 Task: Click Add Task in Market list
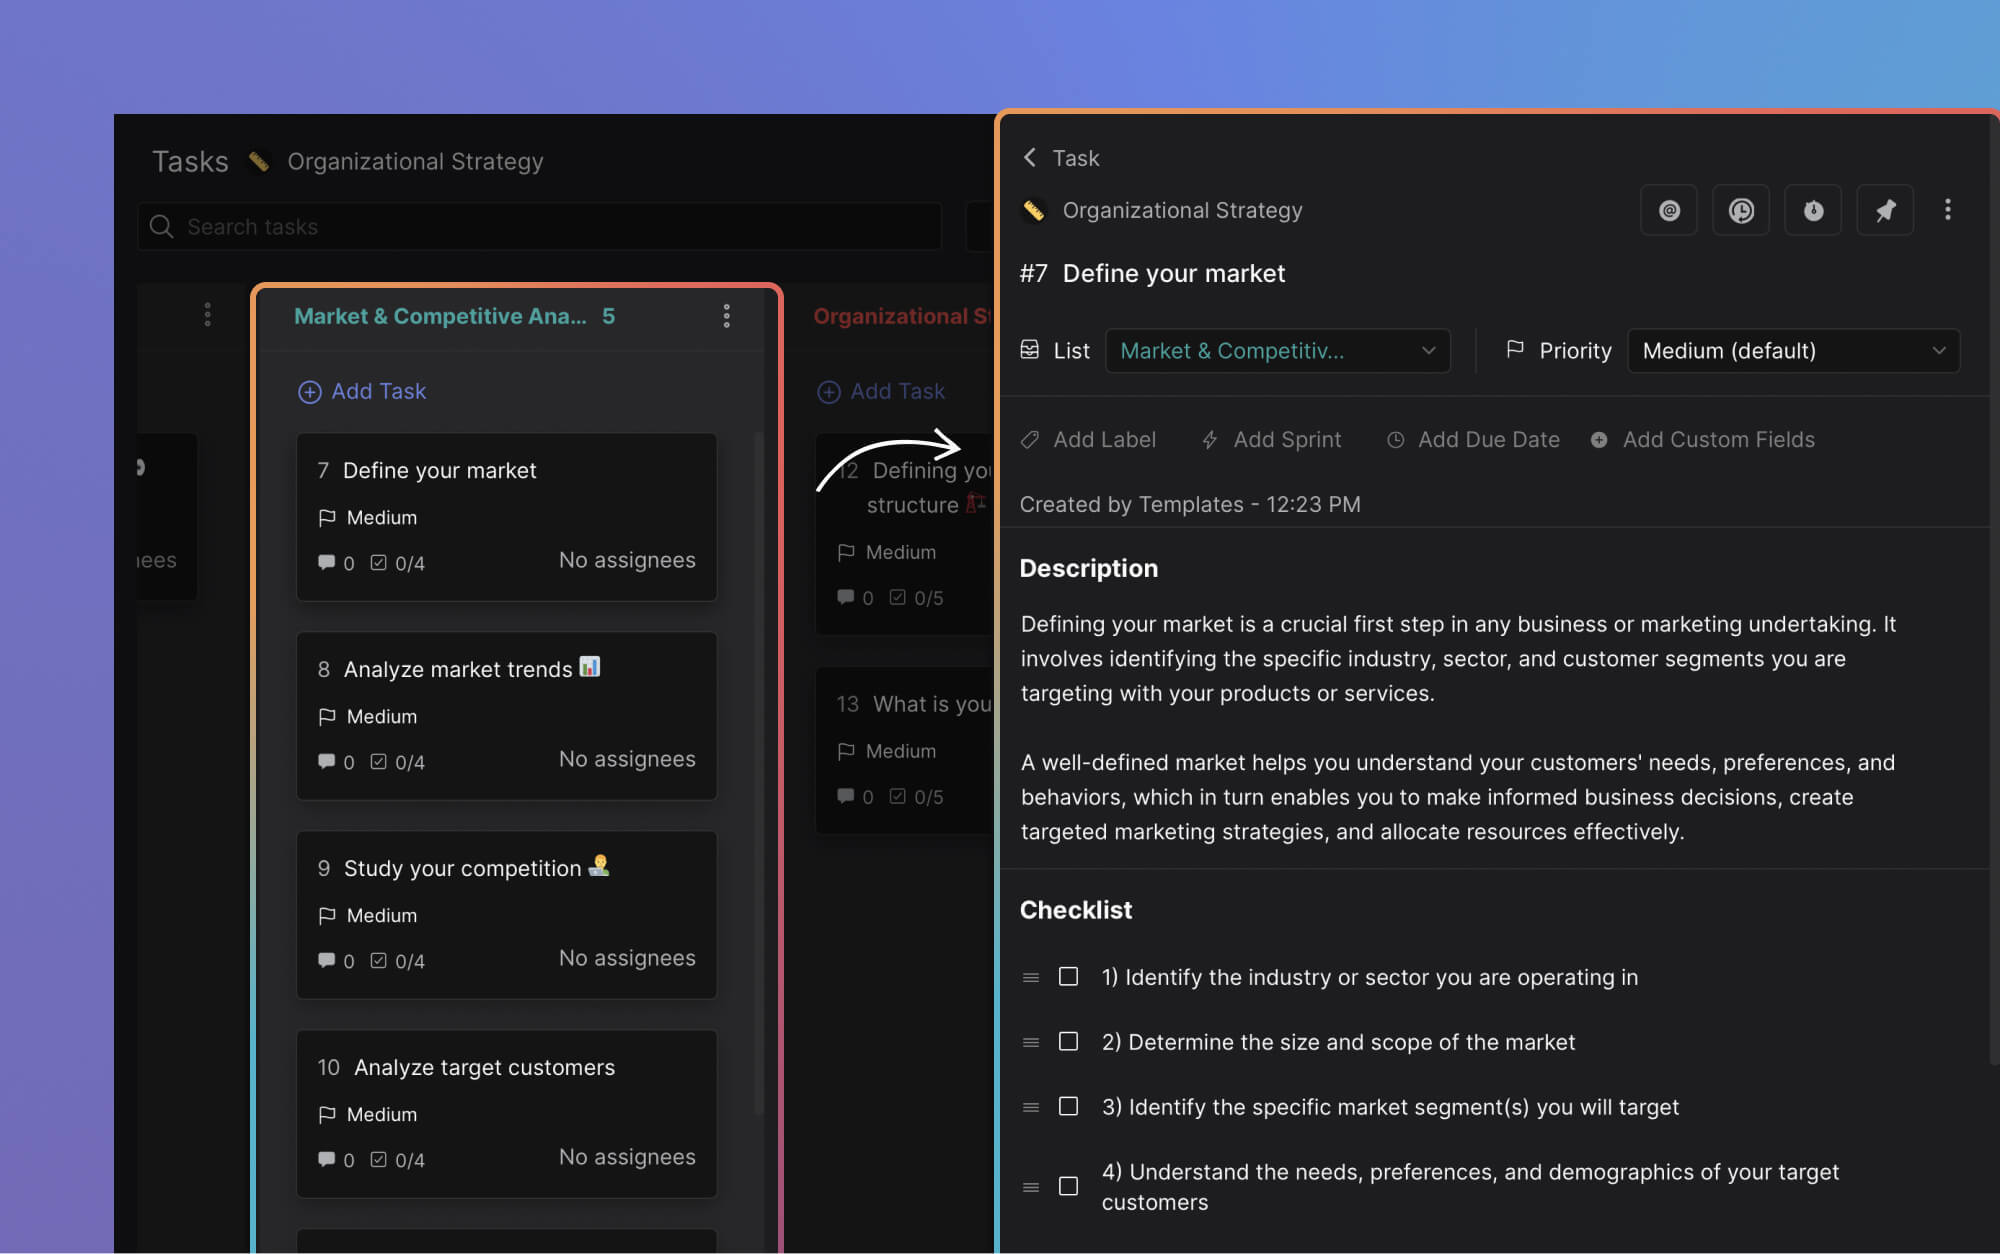point(362,391)
